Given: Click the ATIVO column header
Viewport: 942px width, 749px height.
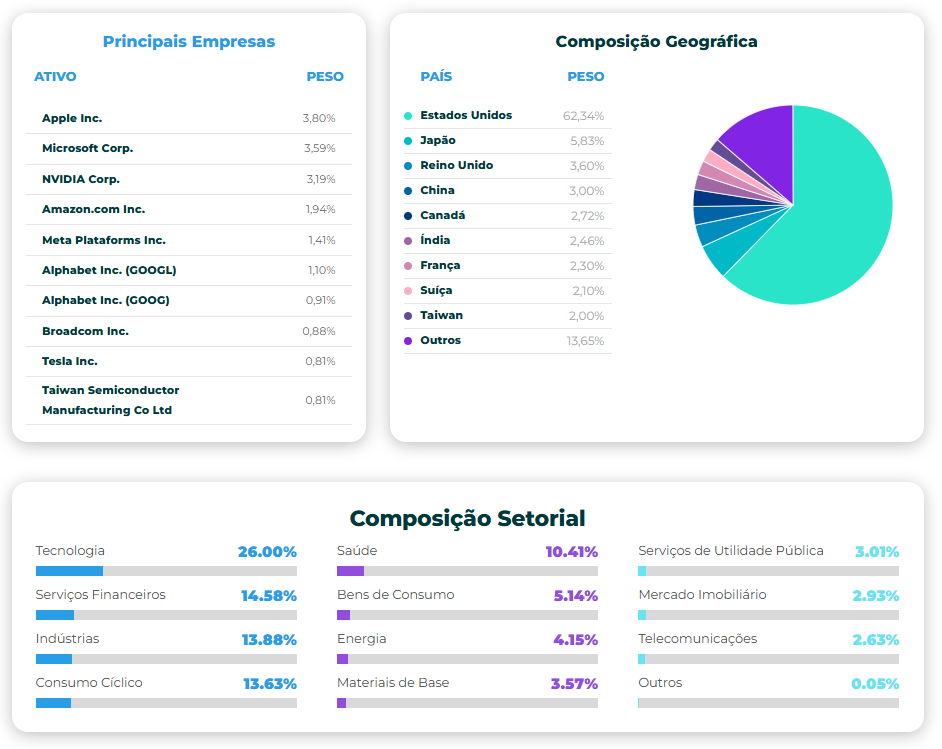Looking at the screenshot, I should pos(55,77).
